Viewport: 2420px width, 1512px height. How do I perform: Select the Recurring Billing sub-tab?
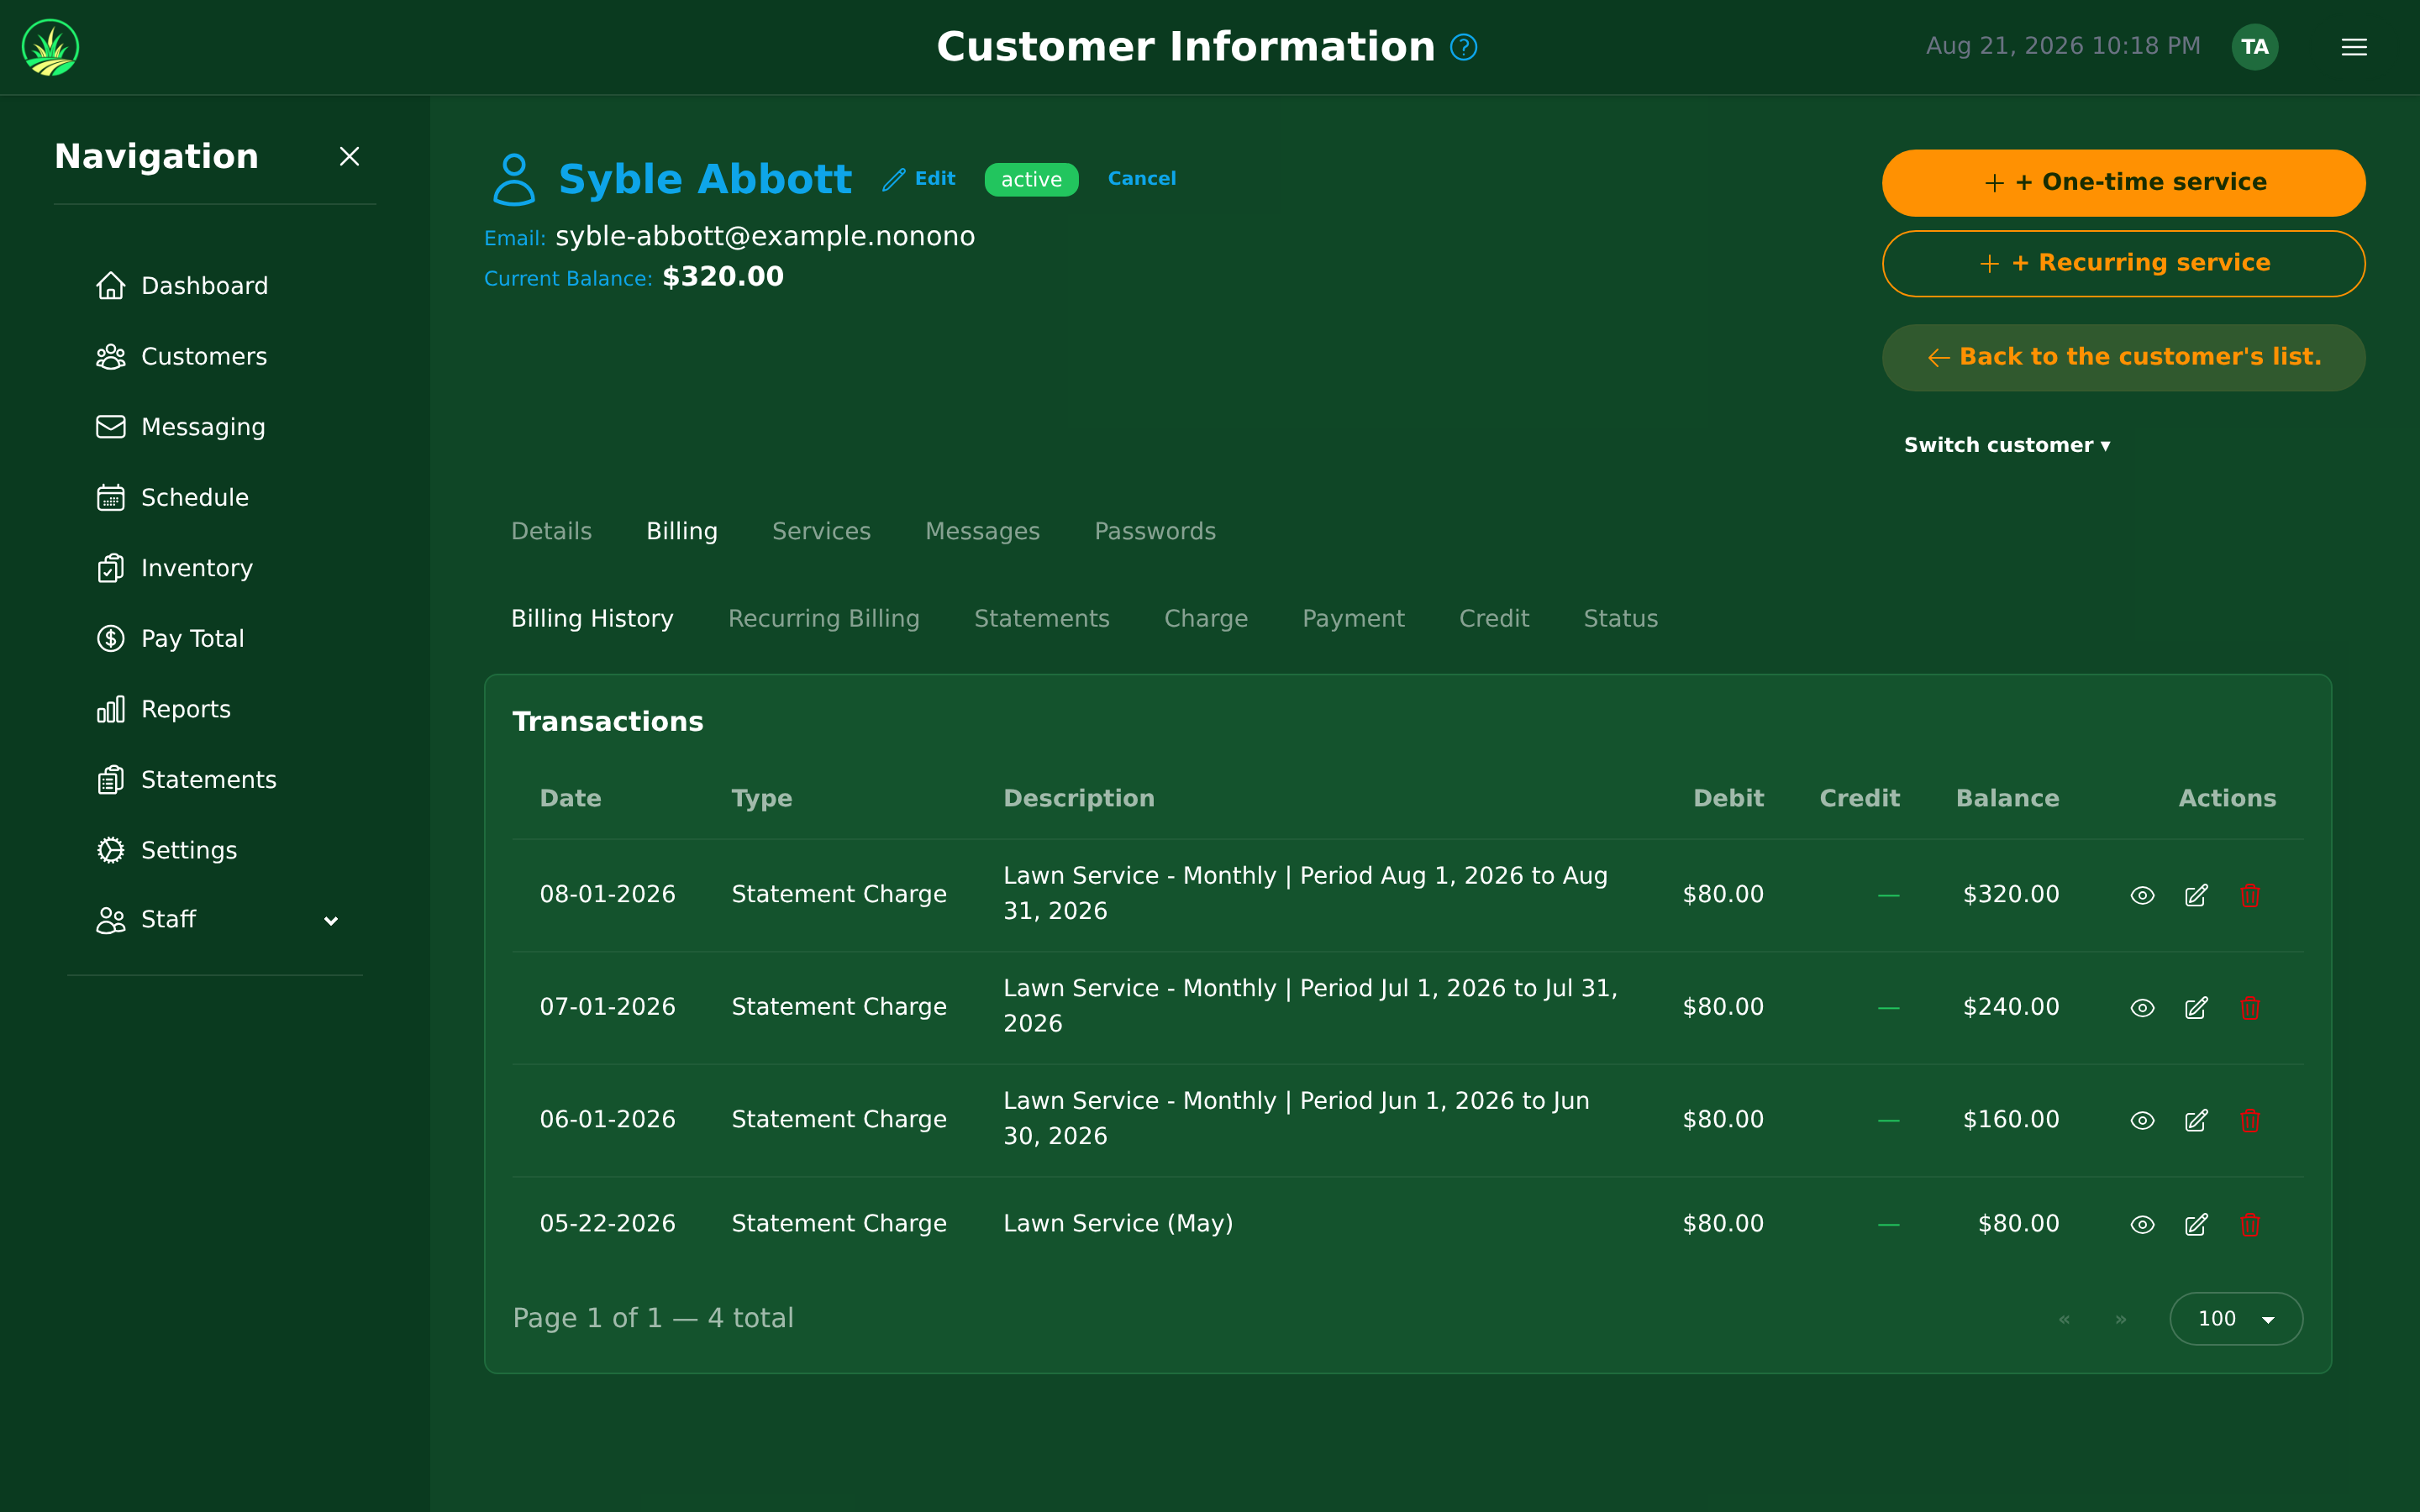click(x=823, y=619)
